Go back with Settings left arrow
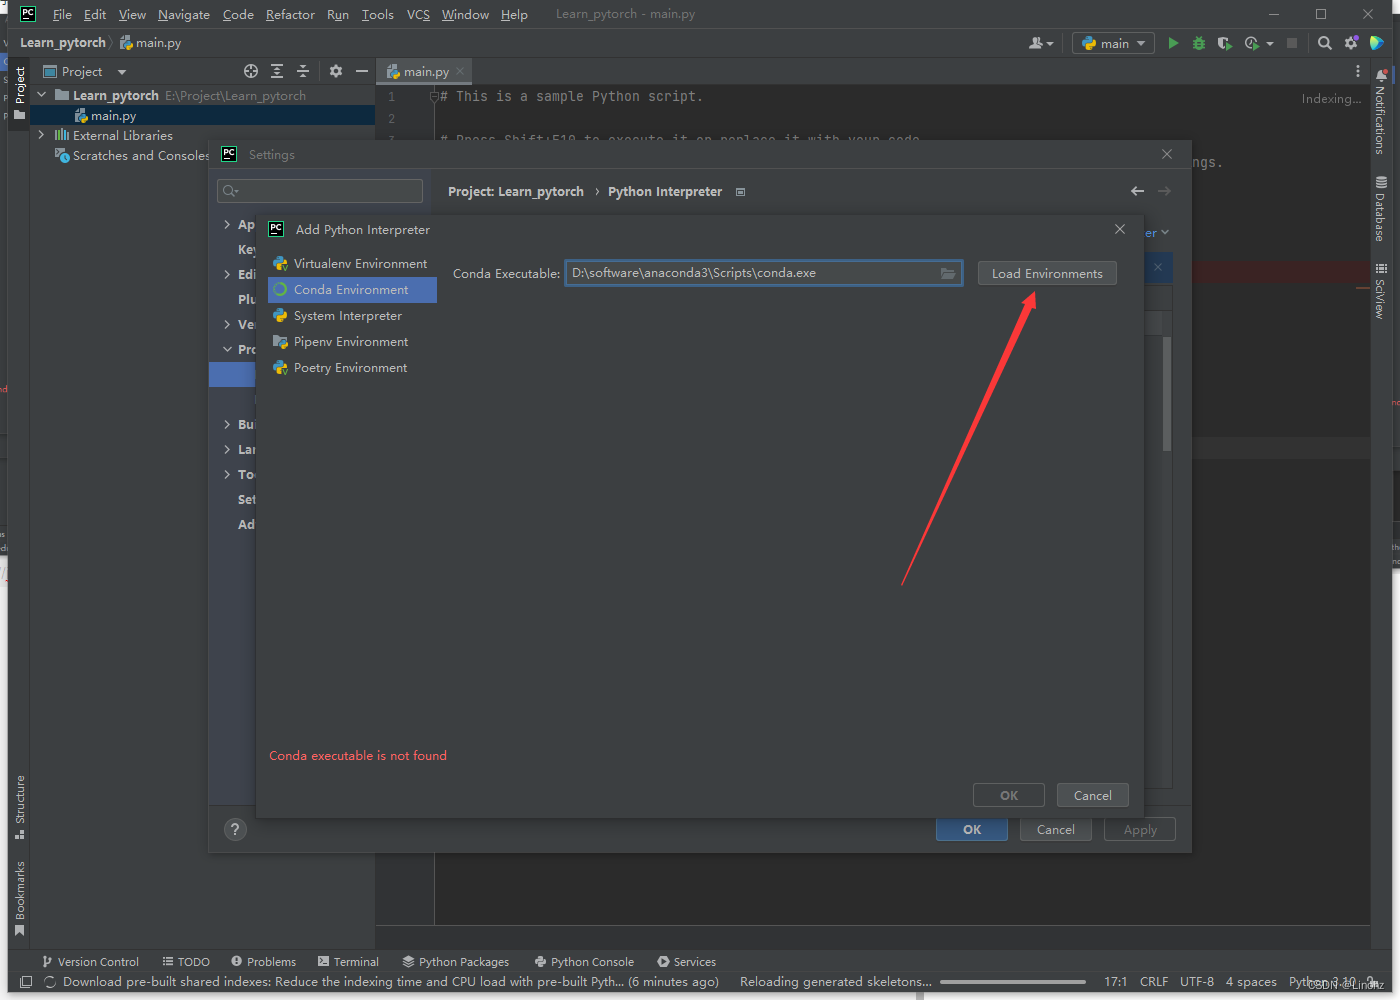The width and height of the screenshot is (1400, 1000). pyautogui.click(x=1137, y=191)
